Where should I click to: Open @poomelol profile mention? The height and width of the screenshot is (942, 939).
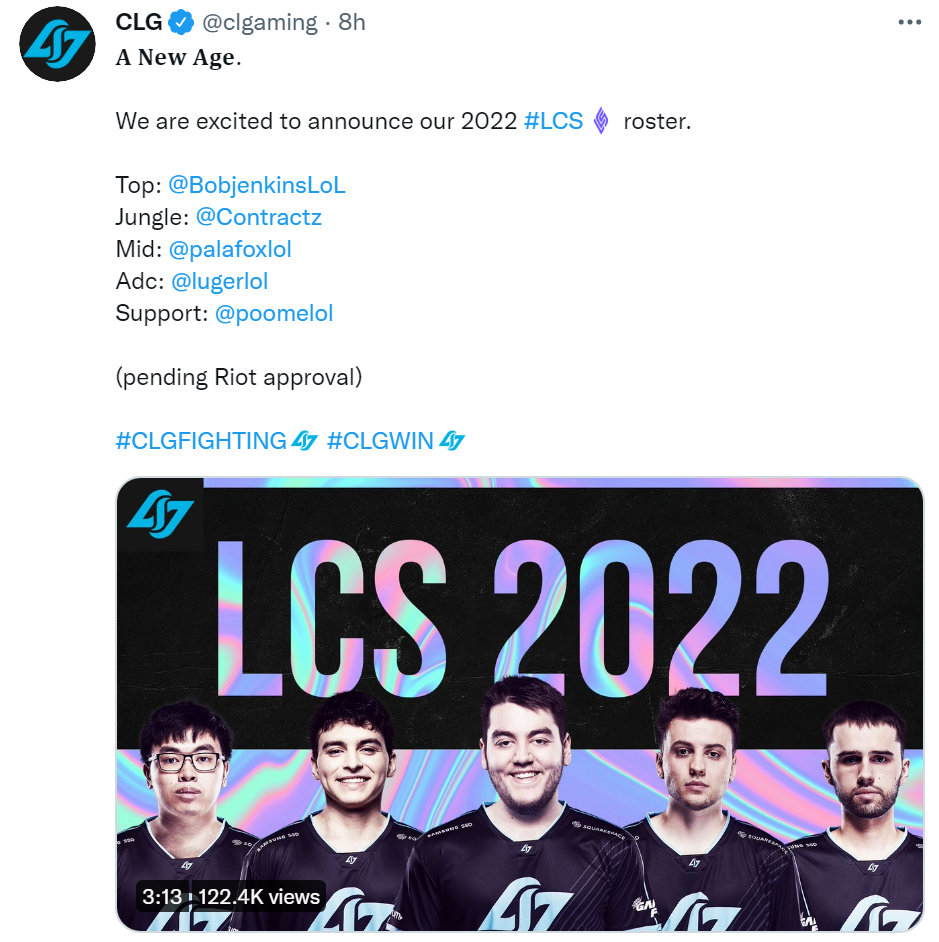point(274,313)
